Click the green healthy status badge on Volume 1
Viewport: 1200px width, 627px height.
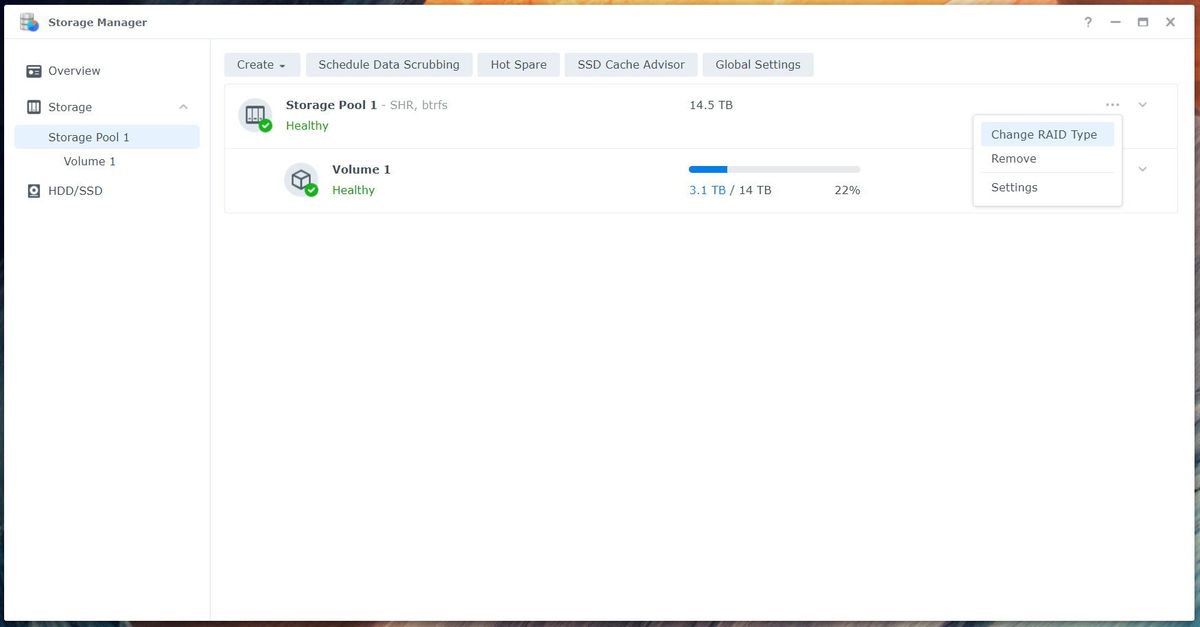pos(309,189)
